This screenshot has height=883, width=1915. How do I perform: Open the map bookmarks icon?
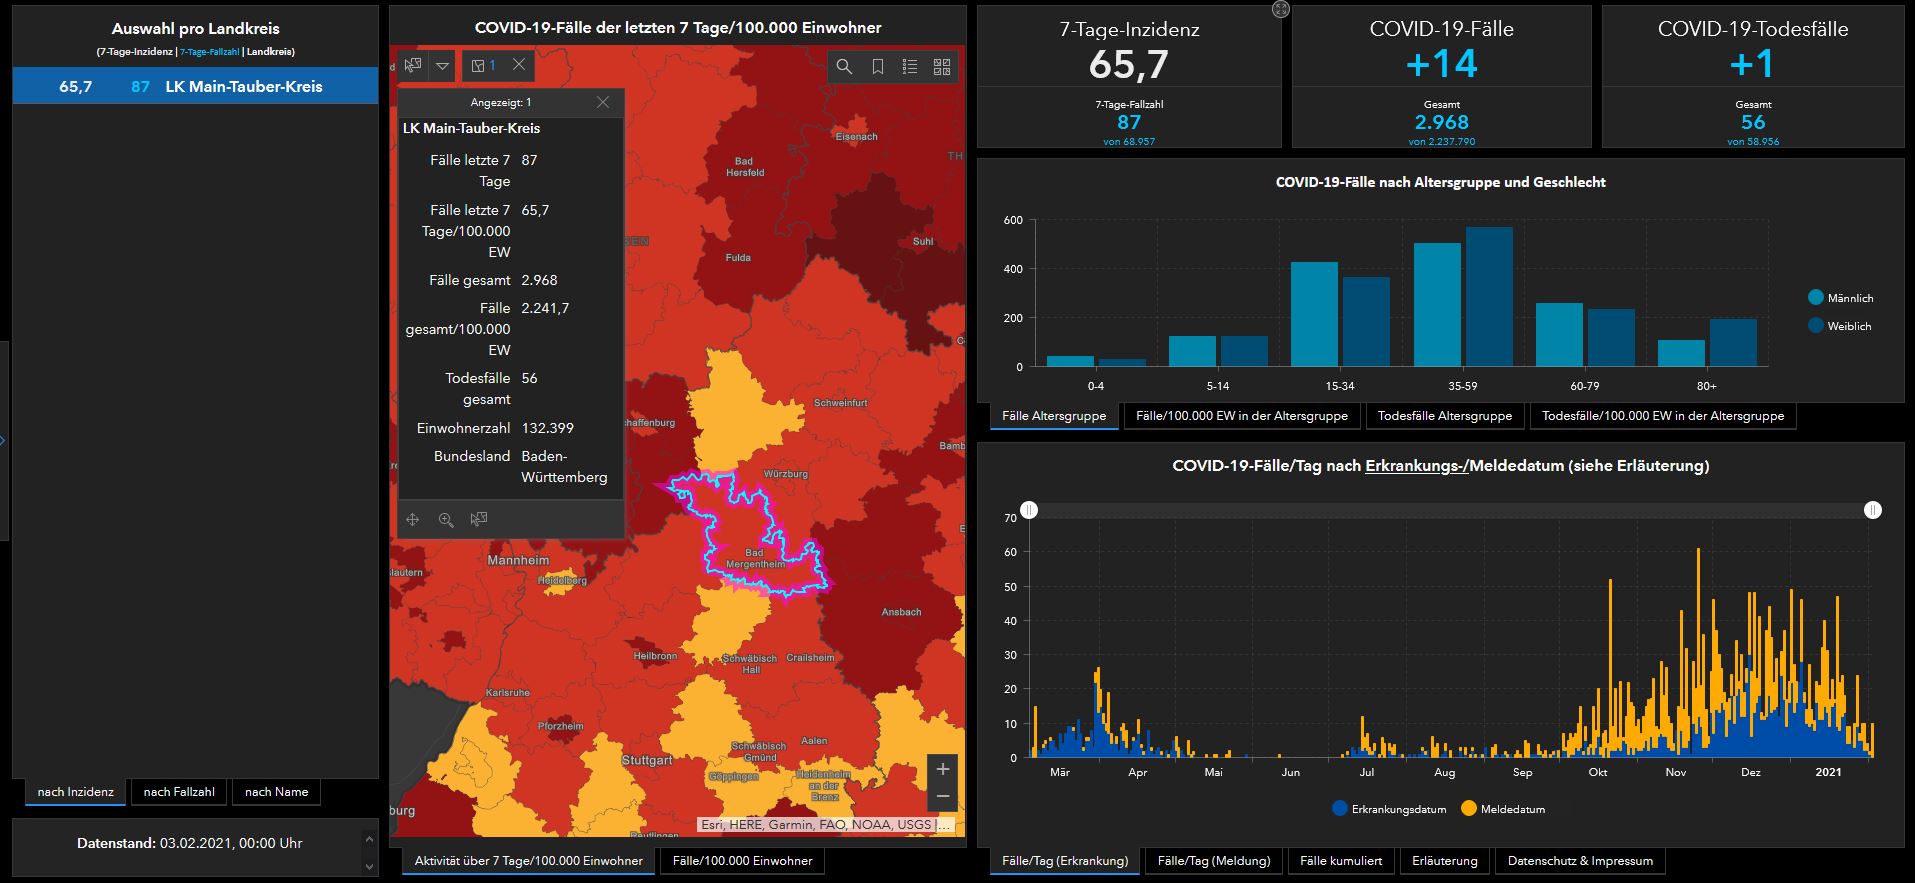[x=877, y=66]
